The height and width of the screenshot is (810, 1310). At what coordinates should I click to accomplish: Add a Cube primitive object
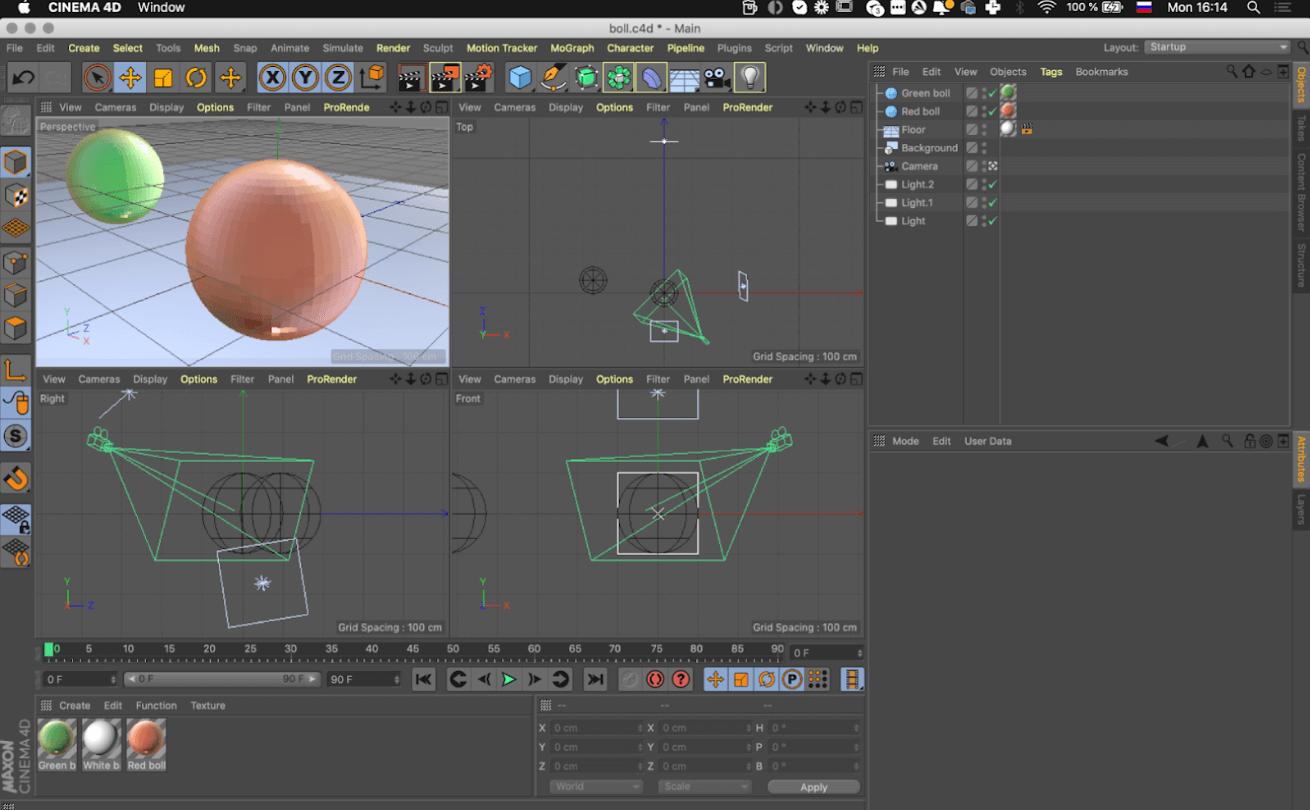pos(520,77)
